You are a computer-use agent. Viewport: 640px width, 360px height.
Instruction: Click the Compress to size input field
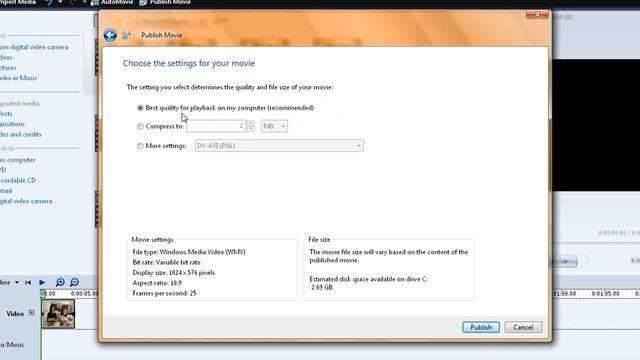(216, 126)
